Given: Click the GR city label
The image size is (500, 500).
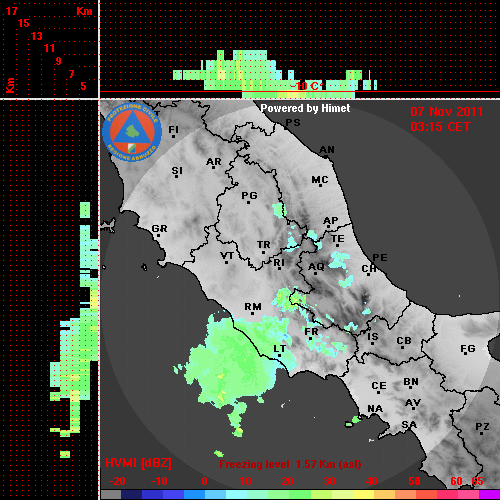Looking at the screenshot, I should [159, 229].
